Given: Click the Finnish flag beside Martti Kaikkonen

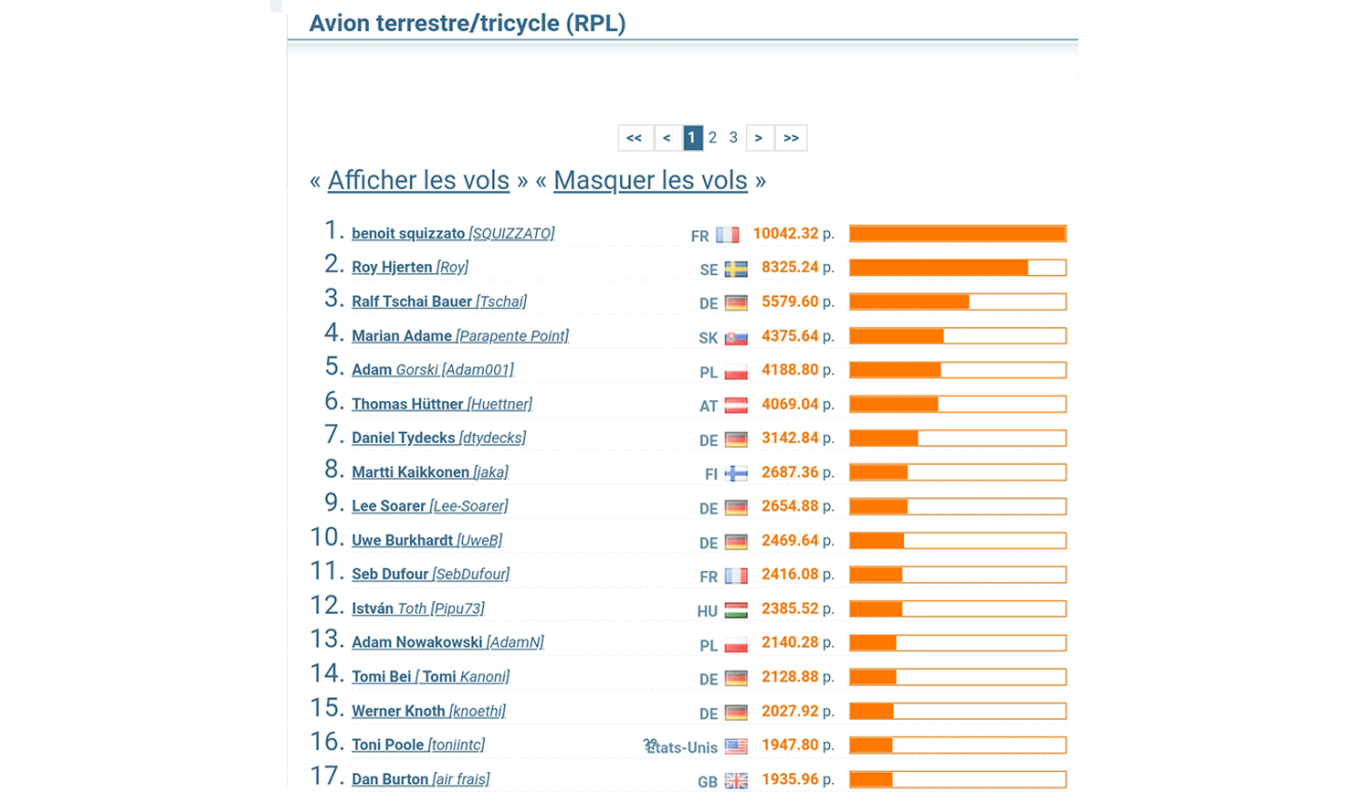Looking at the screenshot, I should tap(736, 474).
